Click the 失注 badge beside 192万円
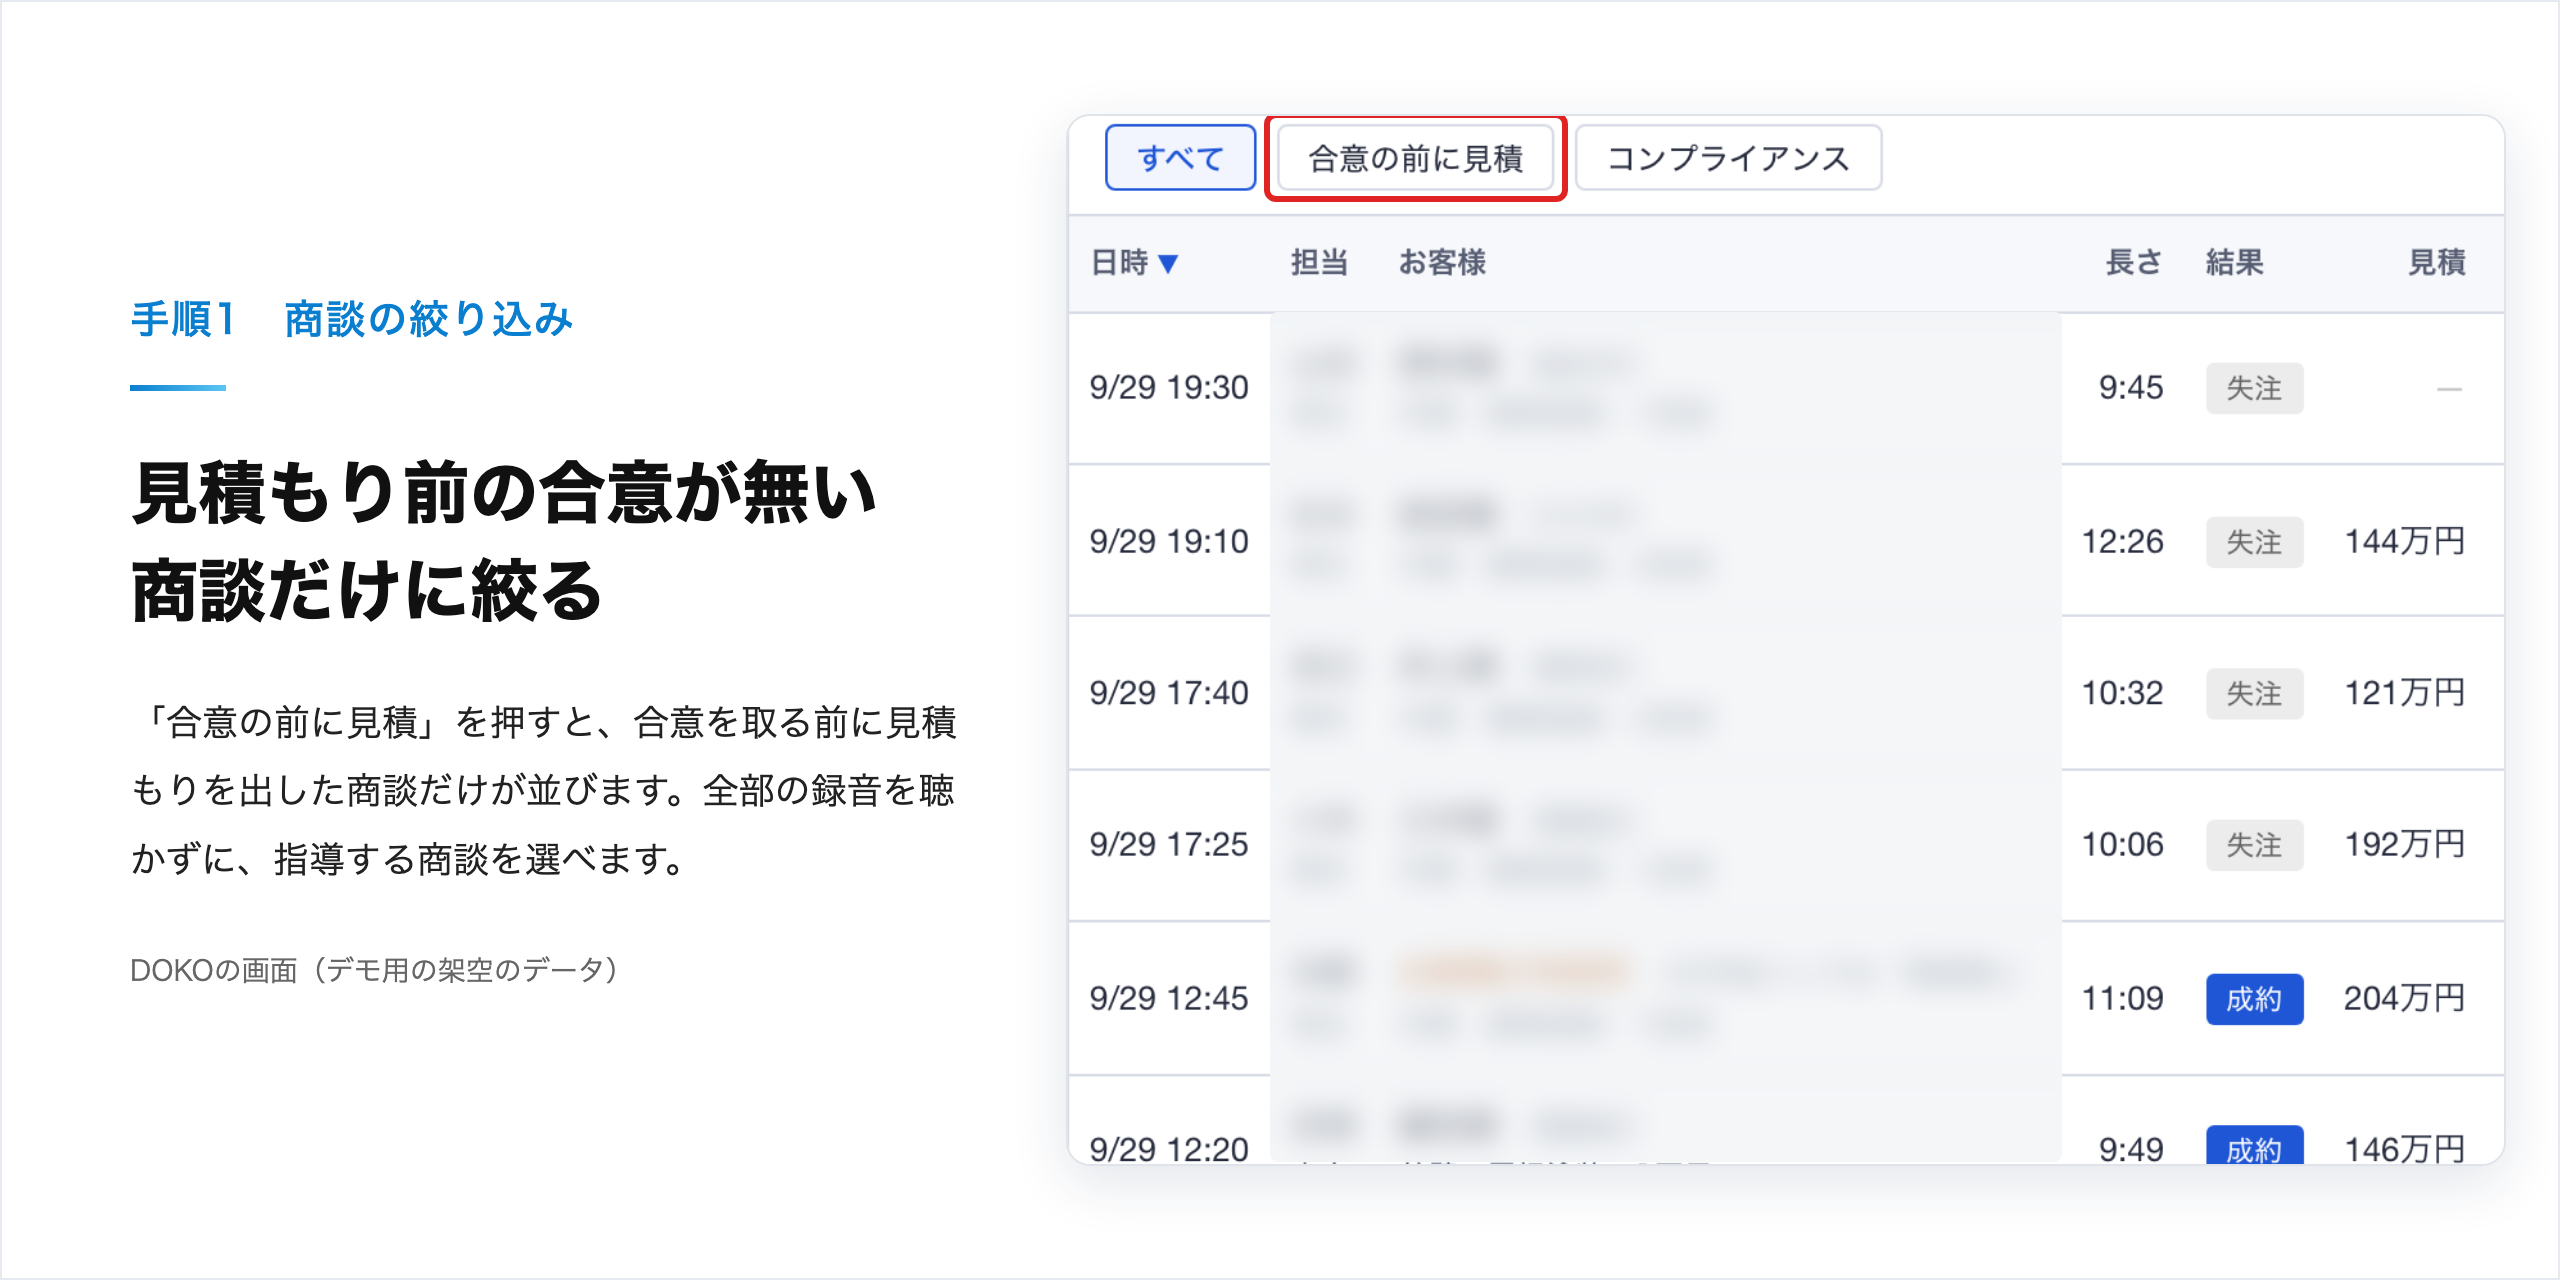Viewport: 2560px width, 1280px height. click(x=2254, y=845)
